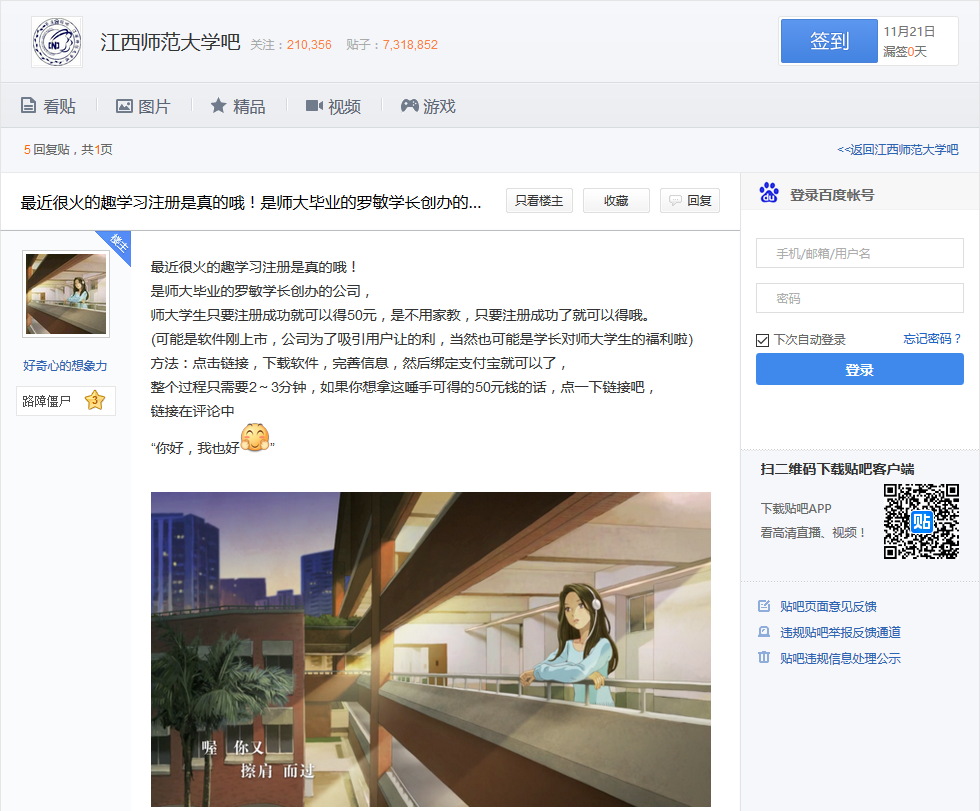This screenshot has height=811, width=980.
Task: Switch to the 图片 tab
Action: tap(143, 106)
